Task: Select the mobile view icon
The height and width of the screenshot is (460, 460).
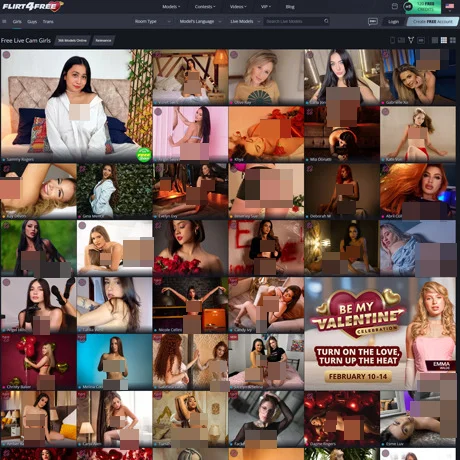Action: click(x=392, y=40)
